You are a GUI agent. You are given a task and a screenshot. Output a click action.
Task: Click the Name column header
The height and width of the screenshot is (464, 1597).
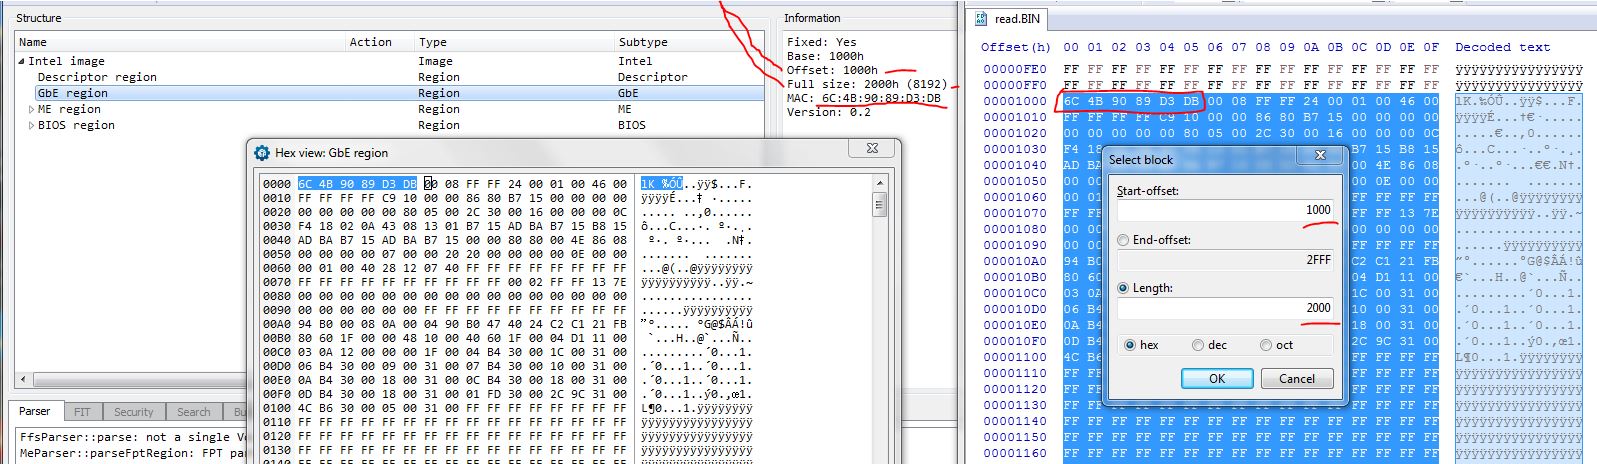[180, 42]
